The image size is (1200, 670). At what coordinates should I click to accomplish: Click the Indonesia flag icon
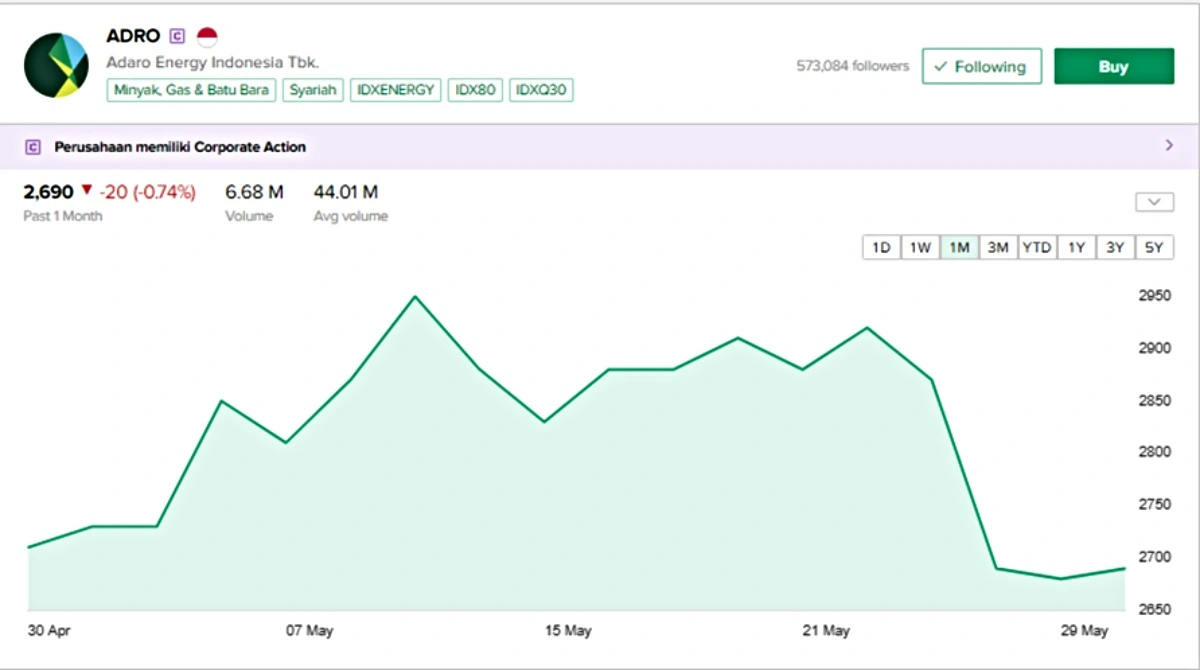click(x=207, y=37)
